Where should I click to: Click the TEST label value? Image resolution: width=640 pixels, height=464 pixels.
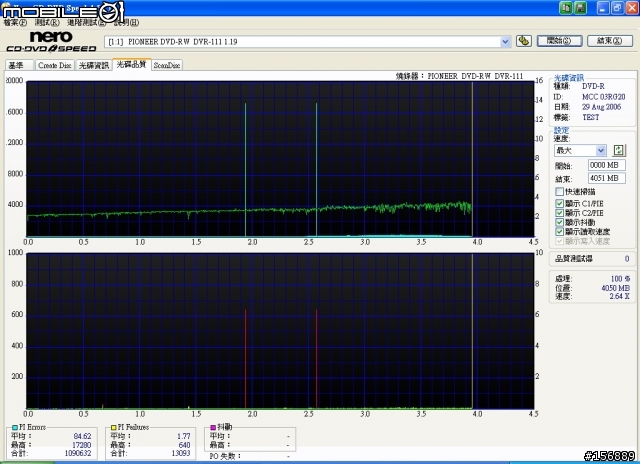click(591, 117)
